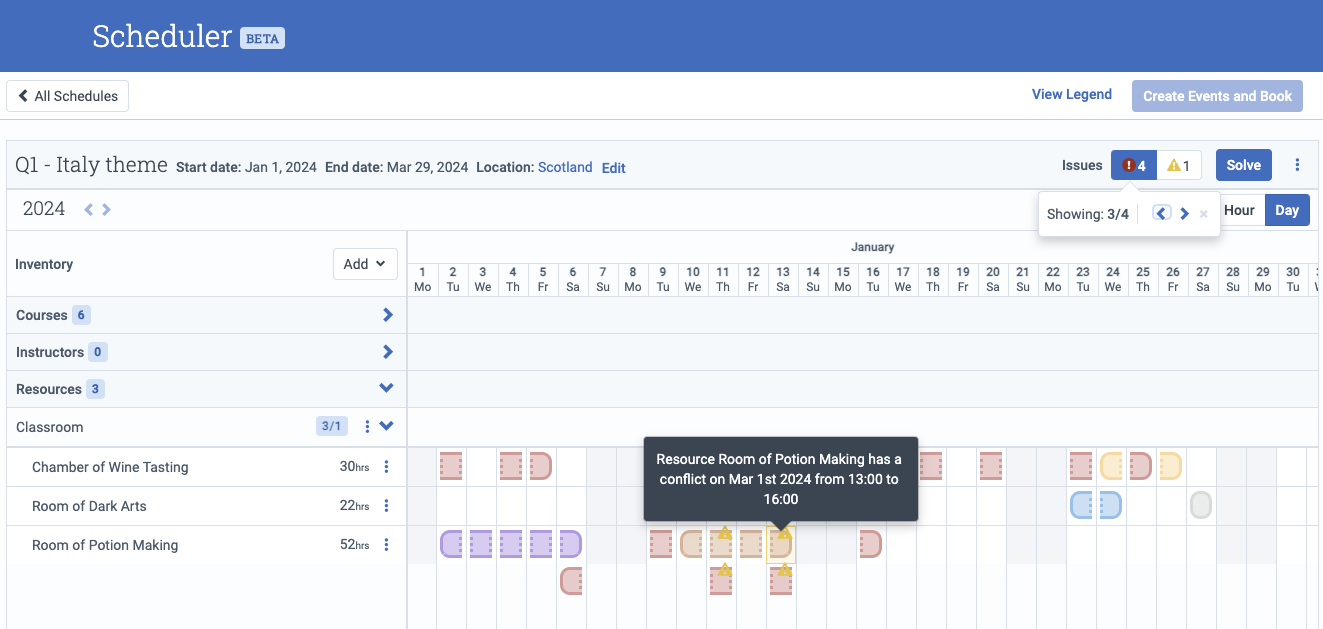Expand the Instructors section
Viewport: 1323px width, 629px height.
click(x=388, y=352)
